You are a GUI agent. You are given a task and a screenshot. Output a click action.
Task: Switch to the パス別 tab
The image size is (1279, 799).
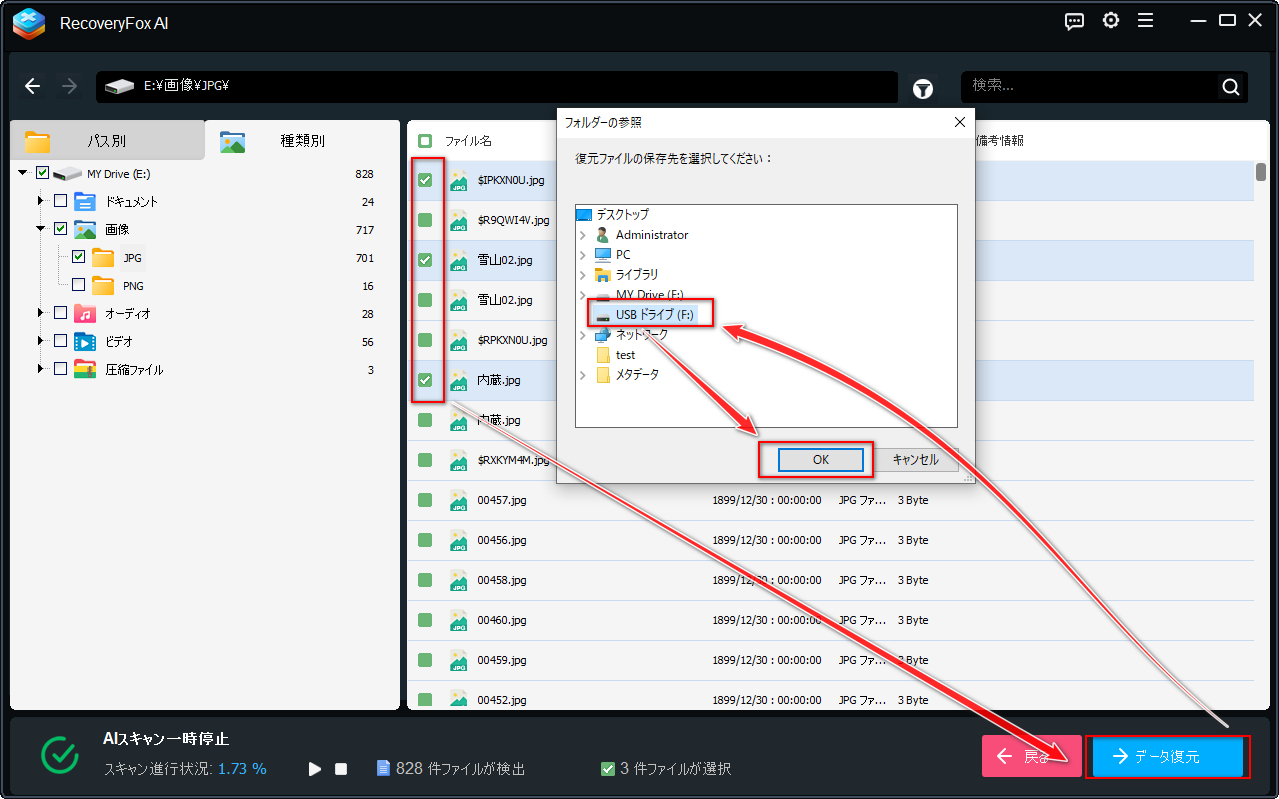(x=106, y=141)
